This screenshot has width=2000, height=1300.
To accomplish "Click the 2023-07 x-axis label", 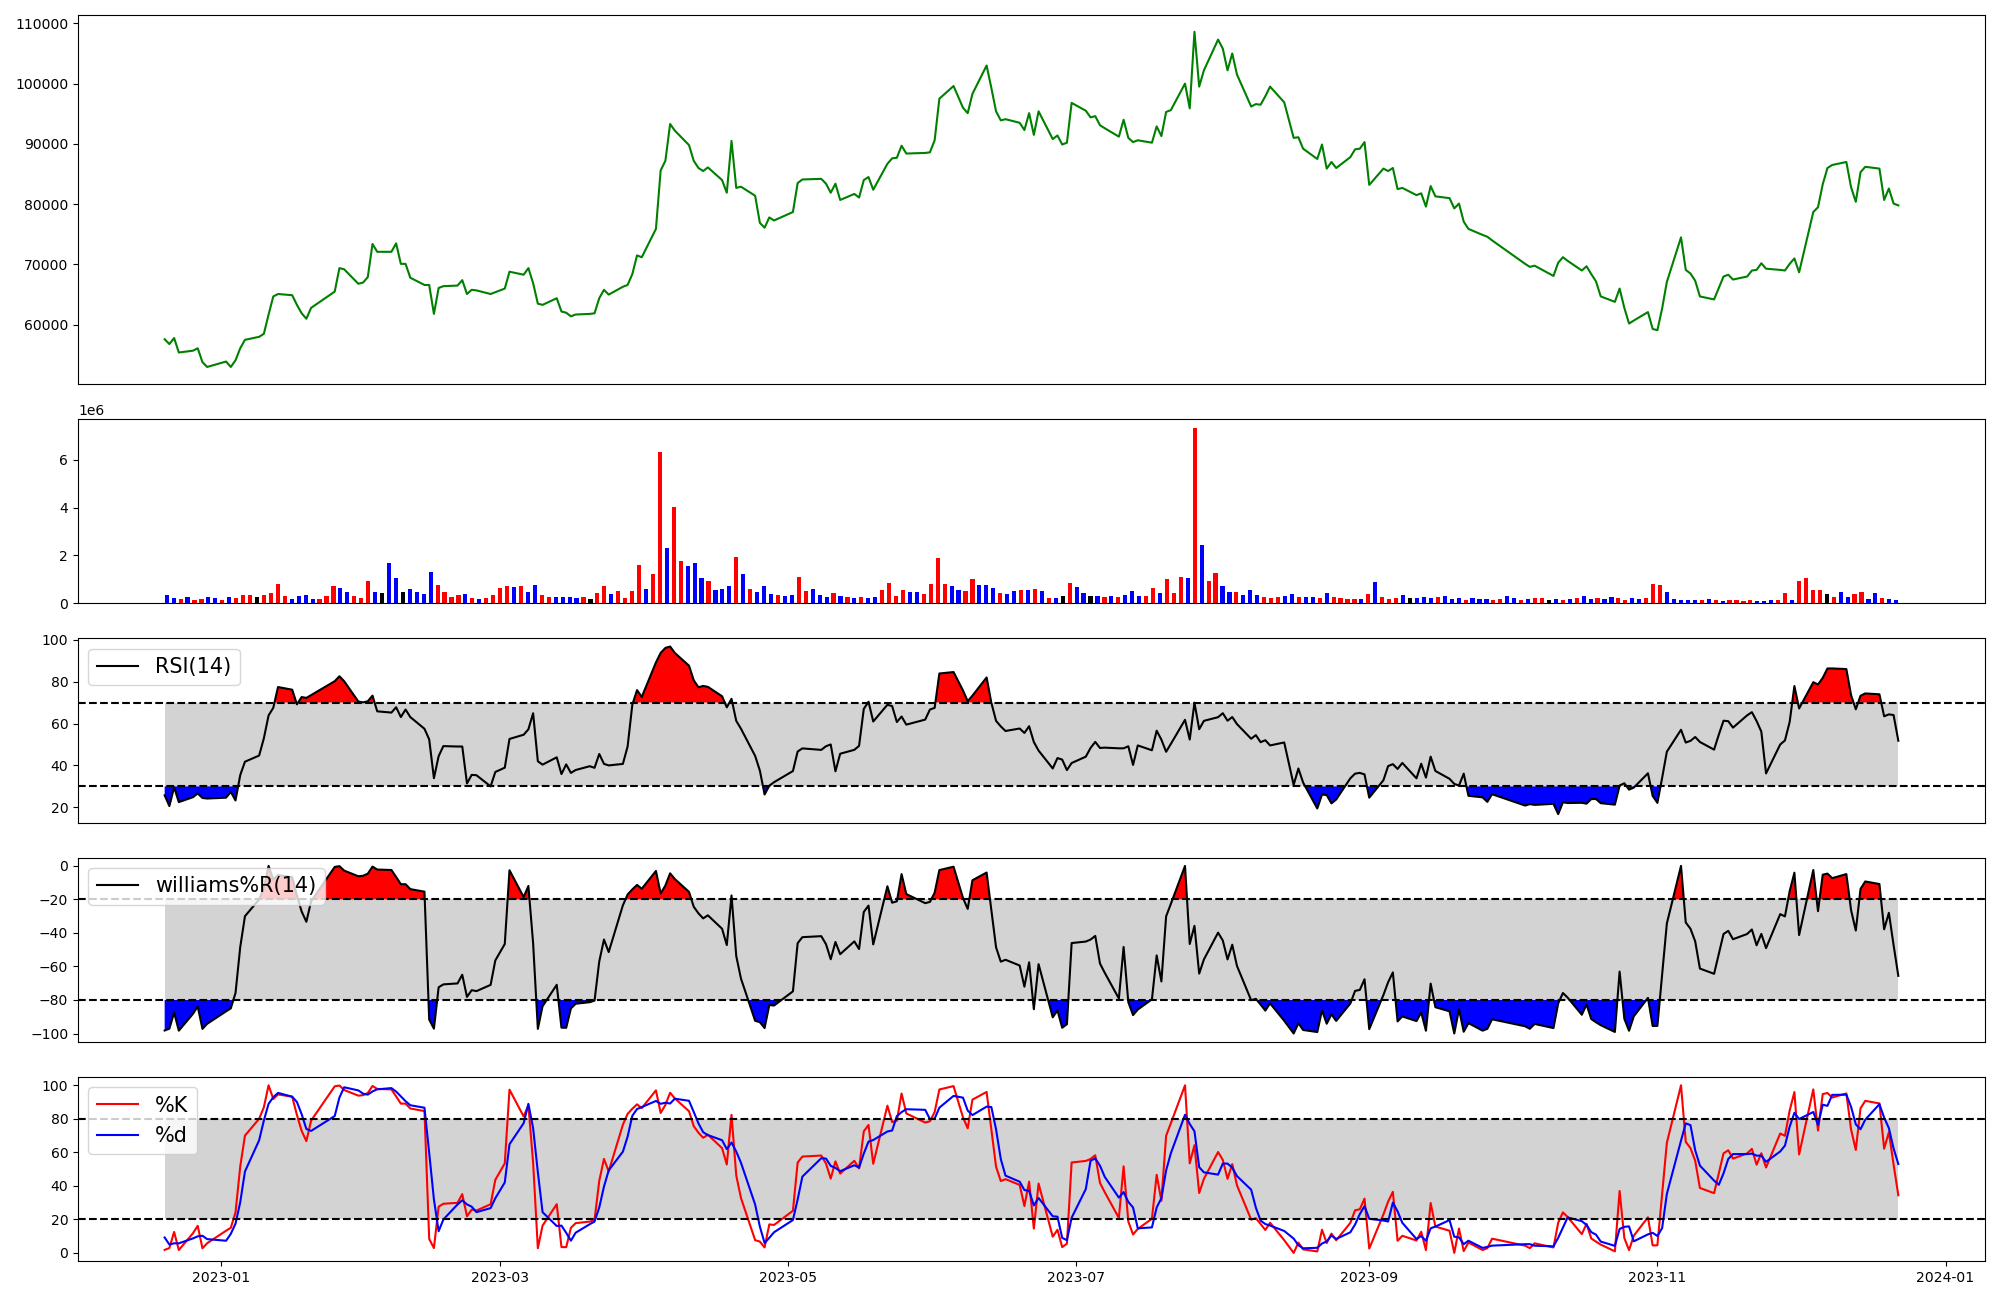I will 1076,1277.
